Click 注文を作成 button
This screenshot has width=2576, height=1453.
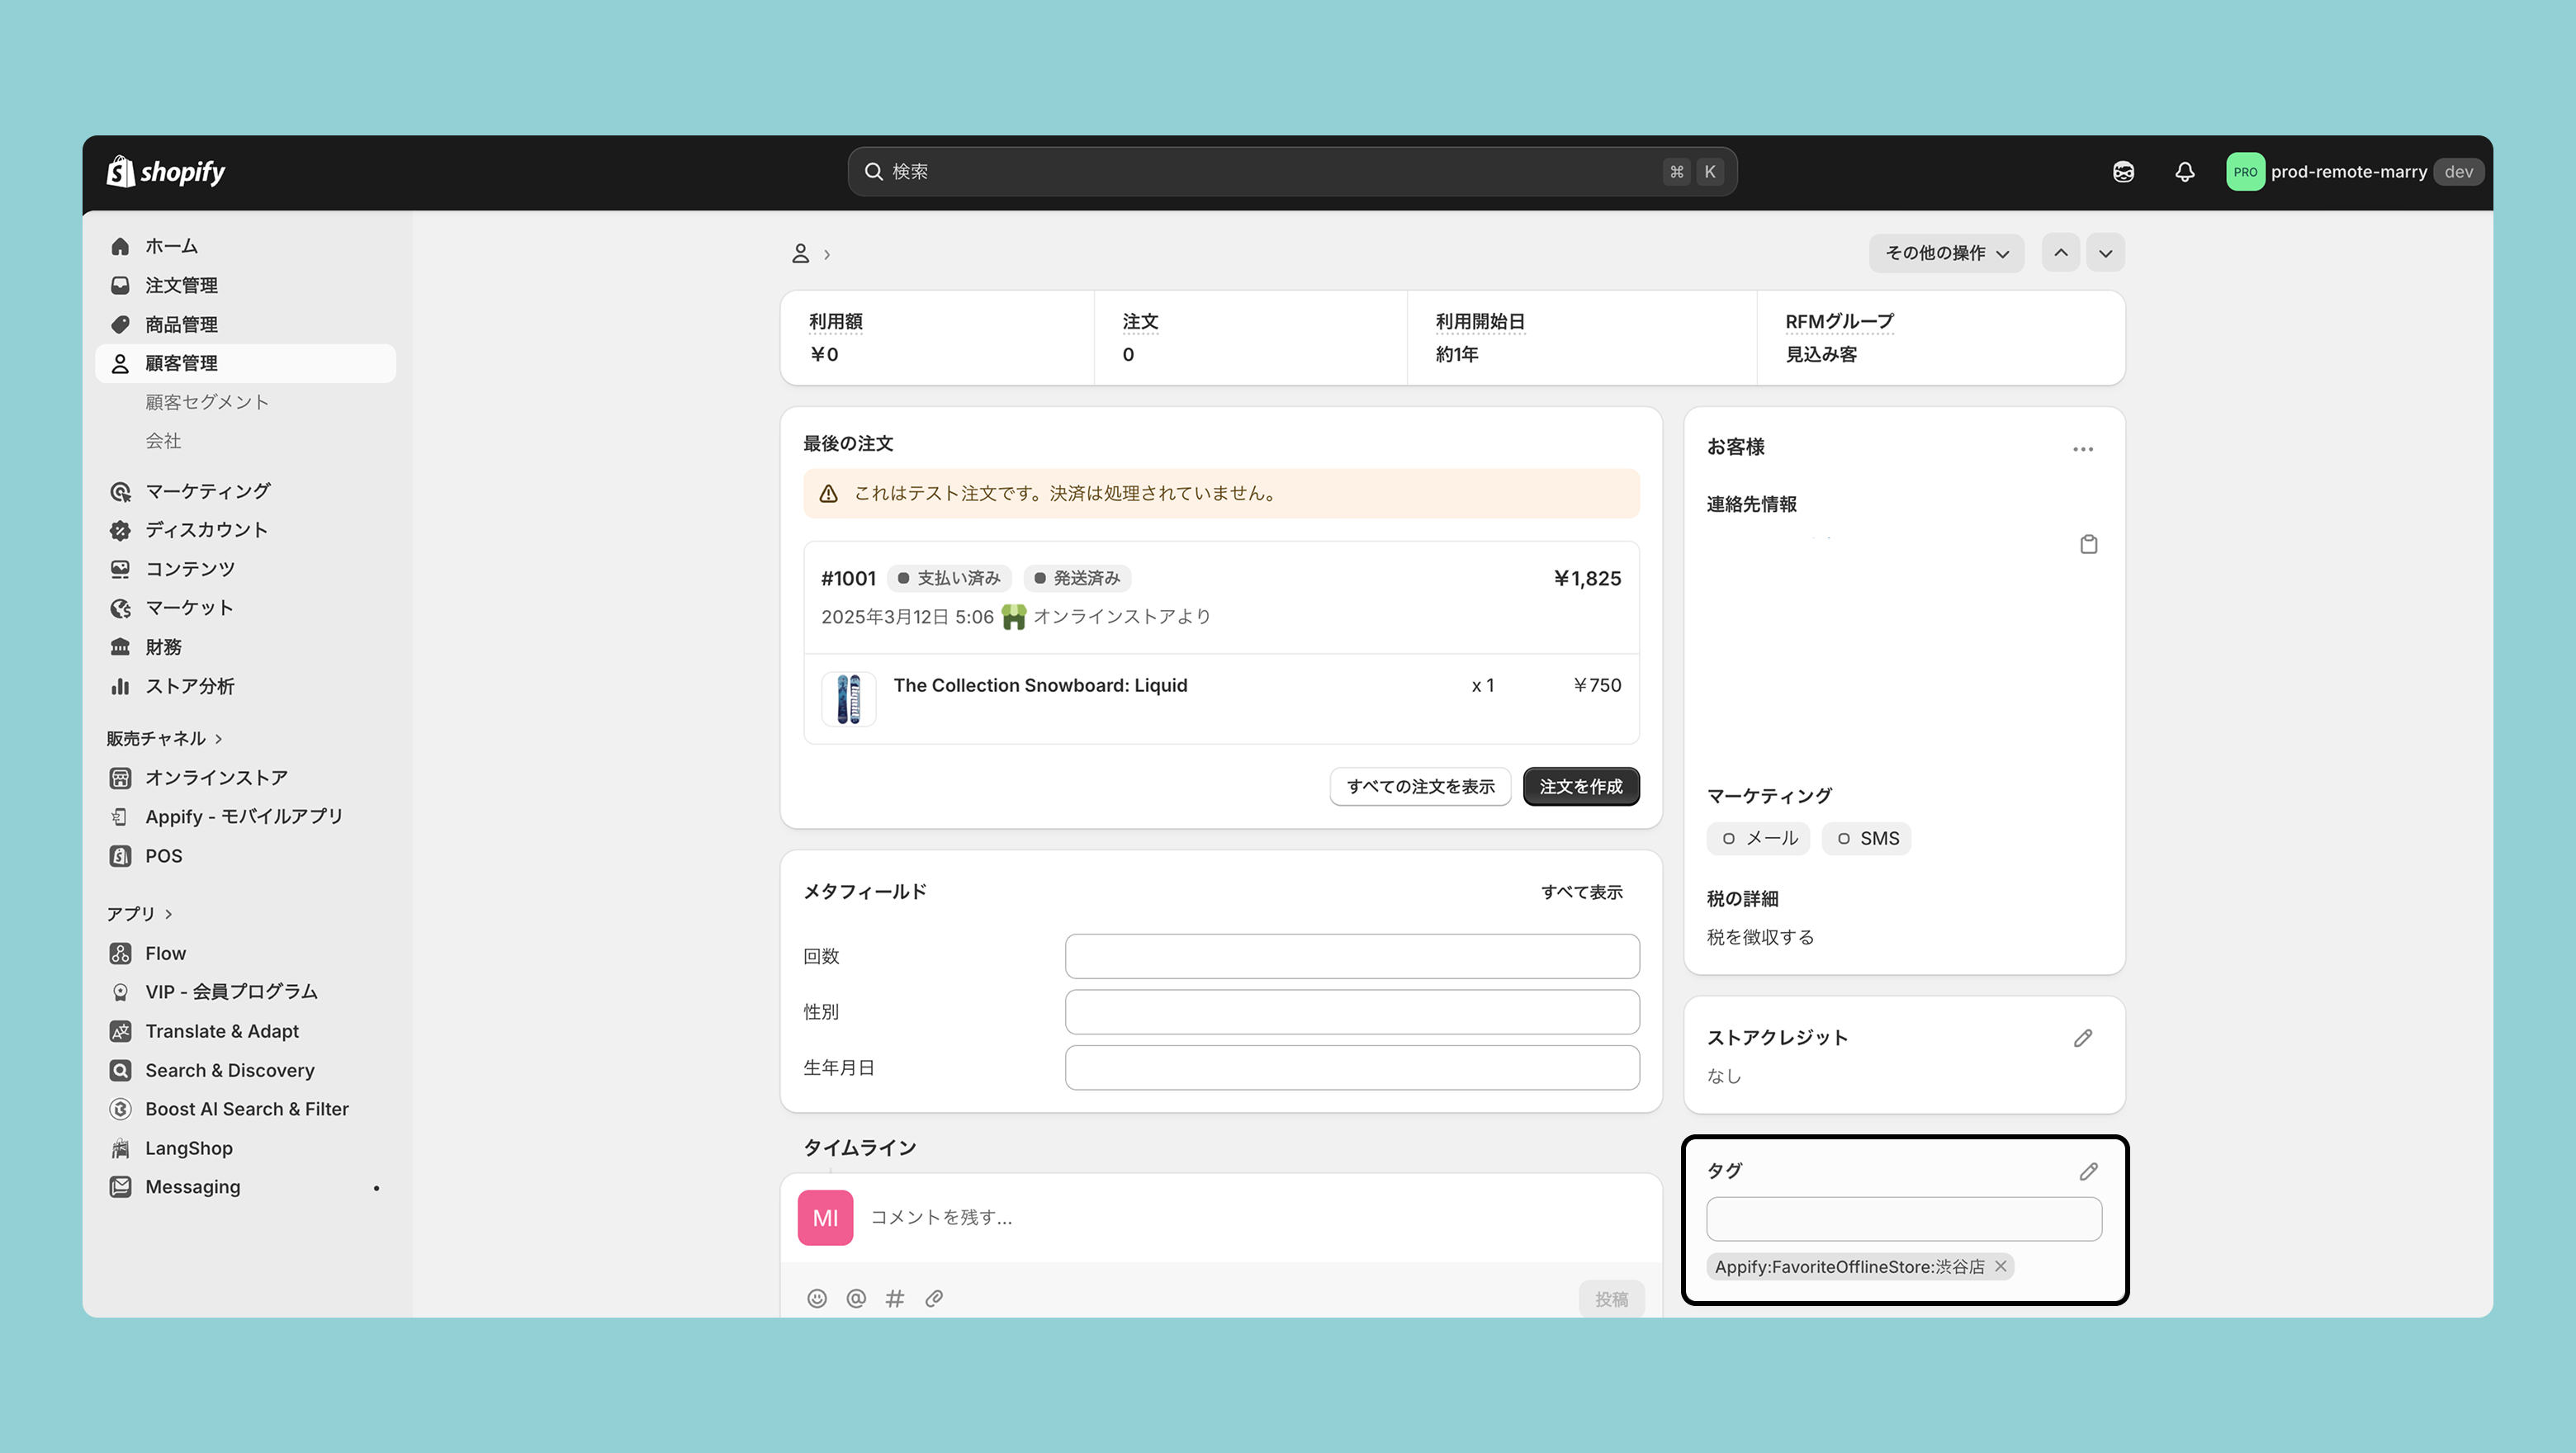[1580, 786]
